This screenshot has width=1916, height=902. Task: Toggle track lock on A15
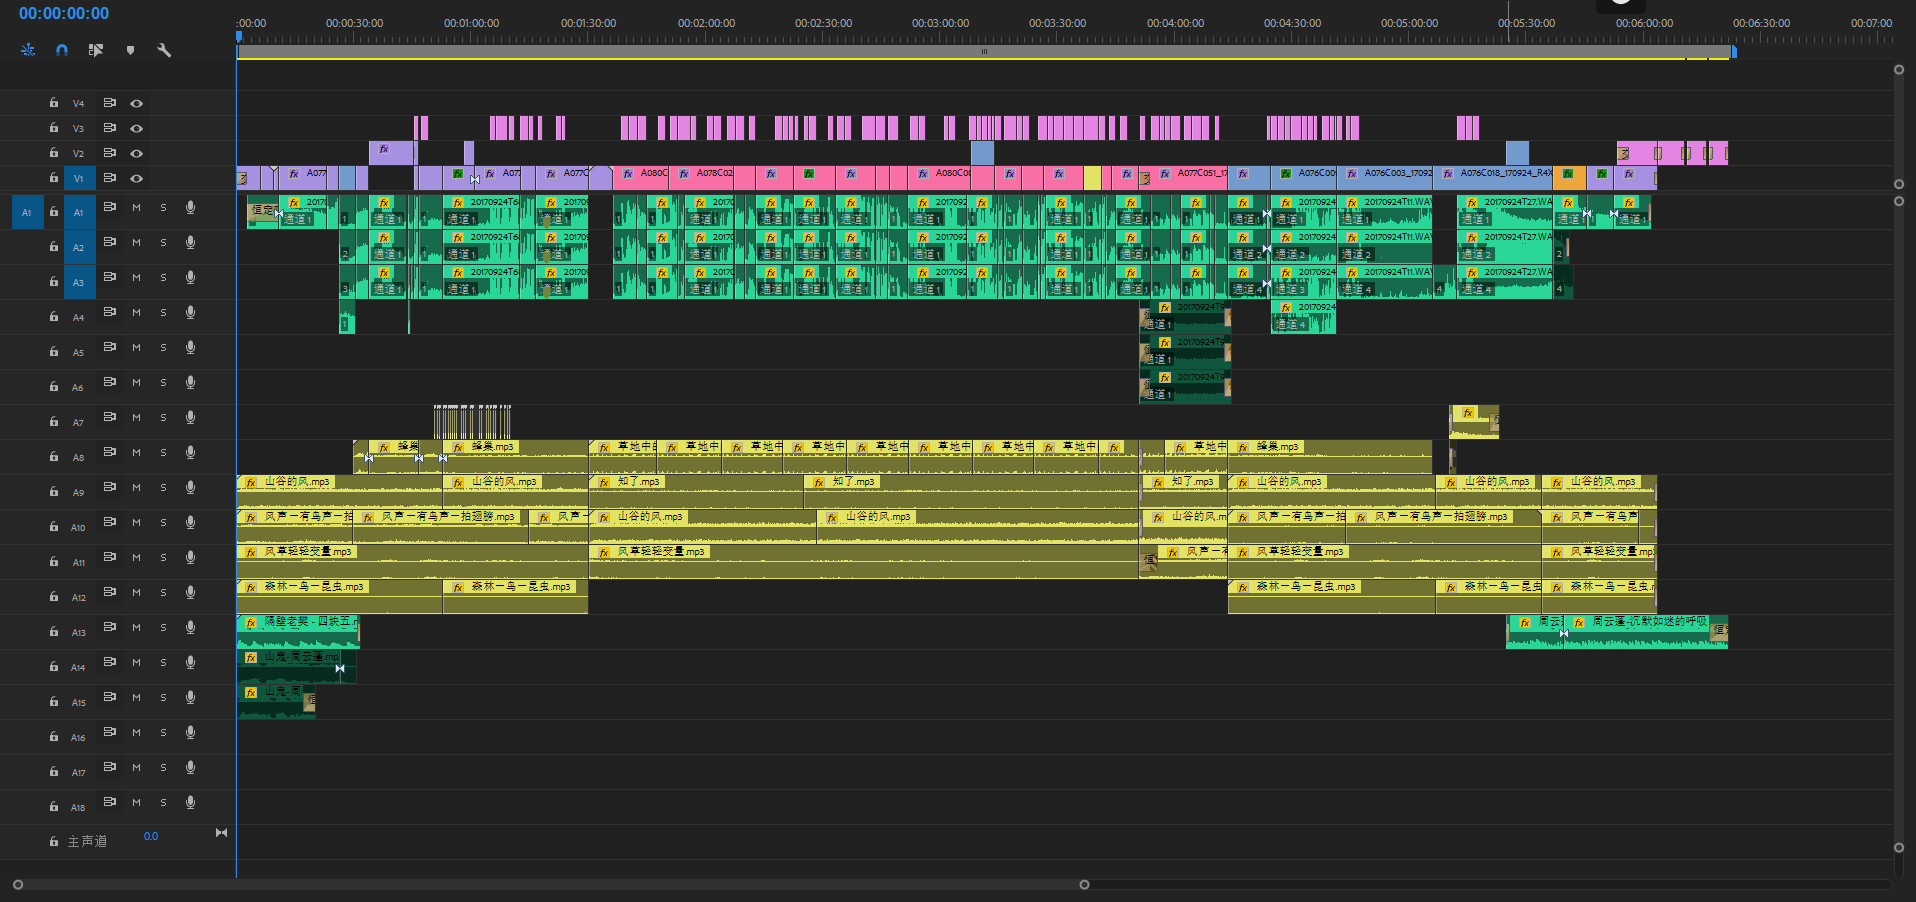coord(54,702)
